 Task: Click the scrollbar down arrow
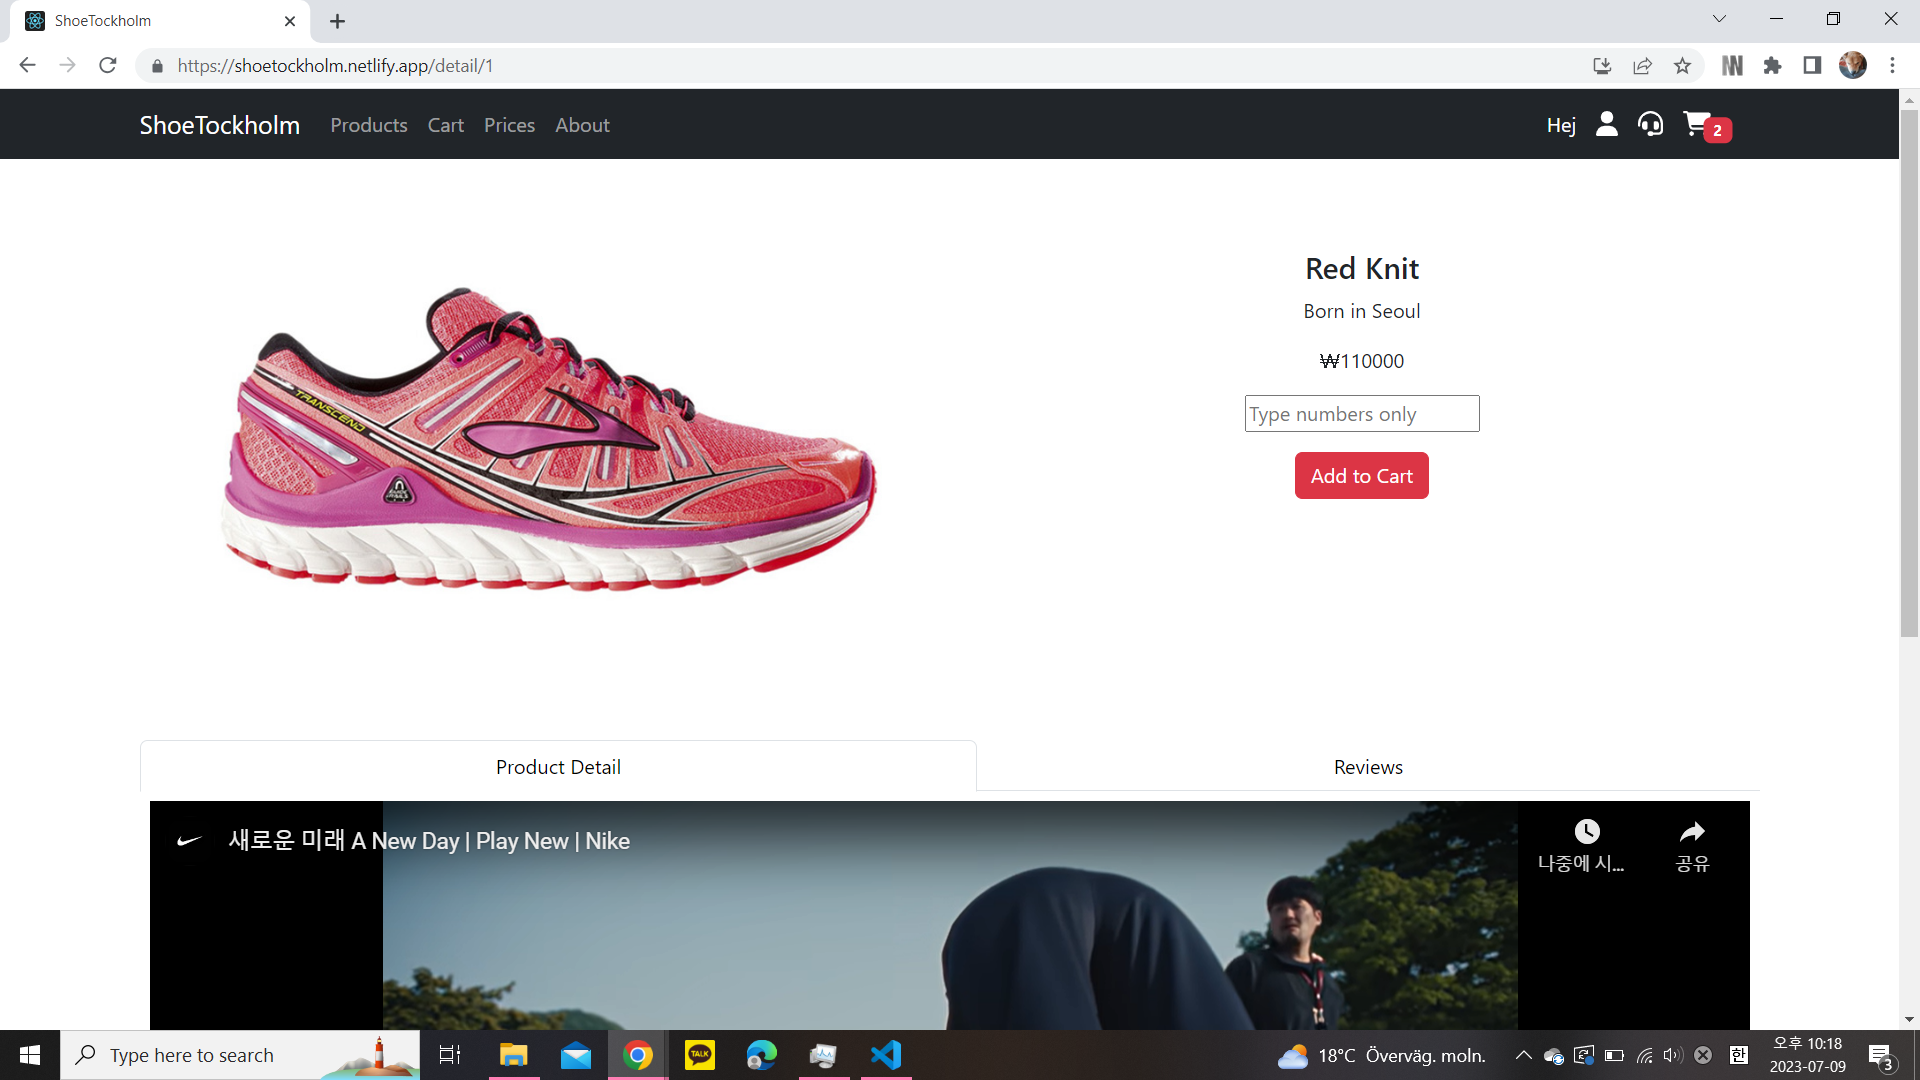coord(1909,1020)
